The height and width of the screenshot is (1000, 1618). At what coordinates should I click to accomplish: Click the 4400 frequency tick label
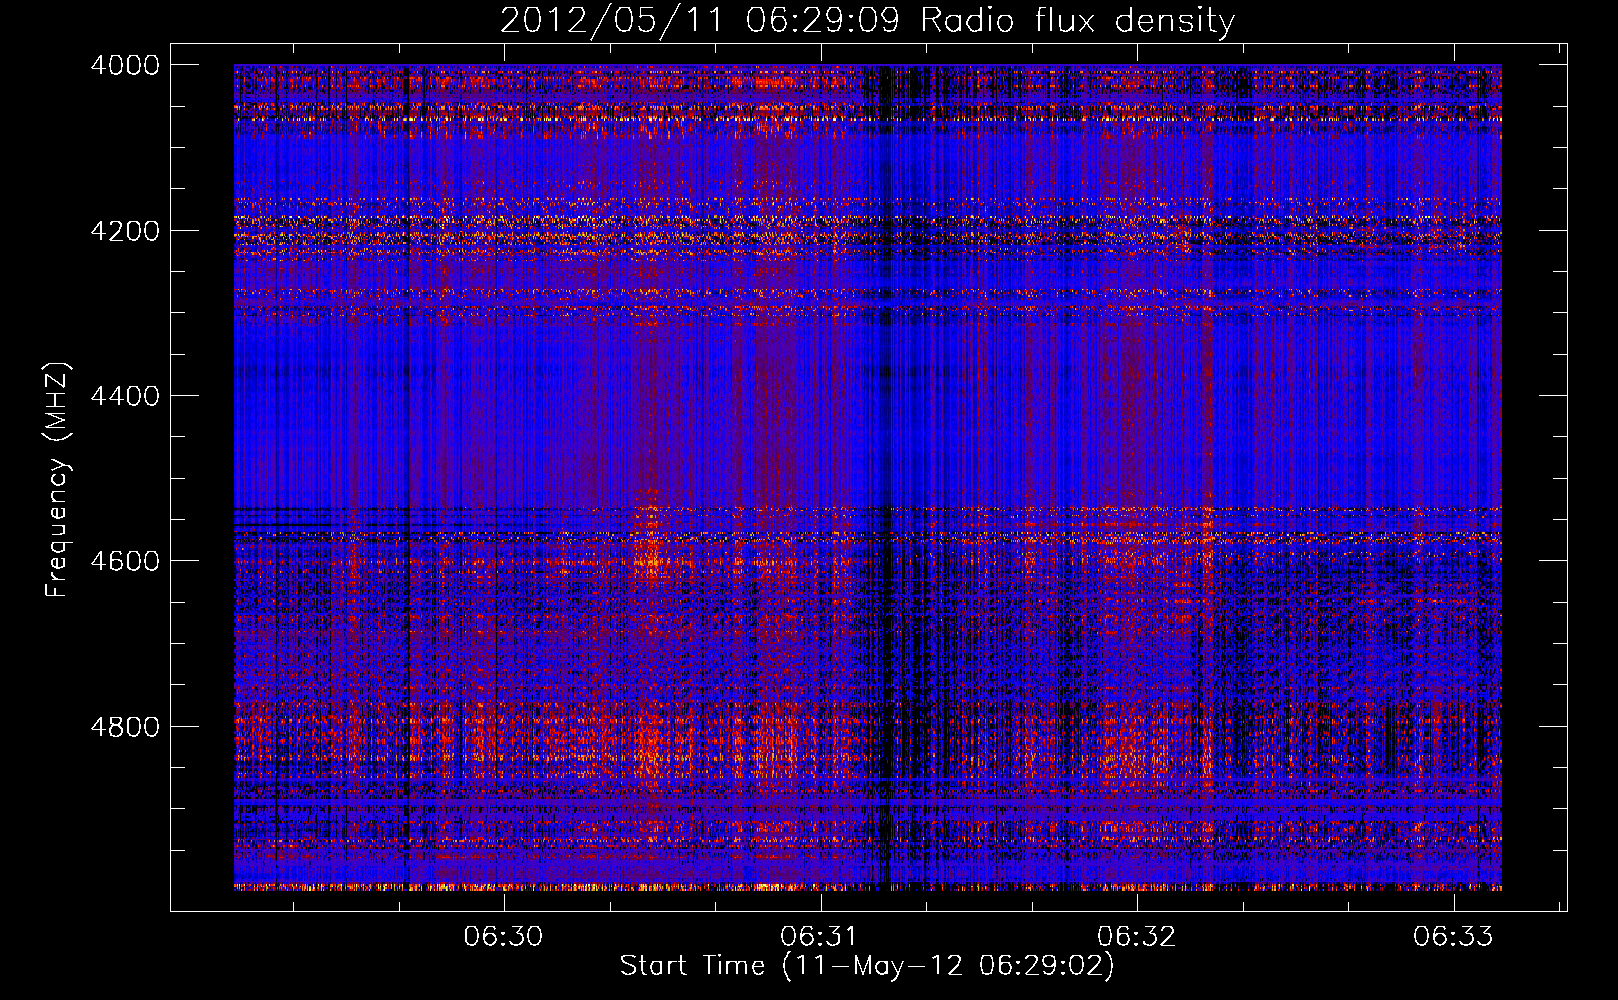125,396
